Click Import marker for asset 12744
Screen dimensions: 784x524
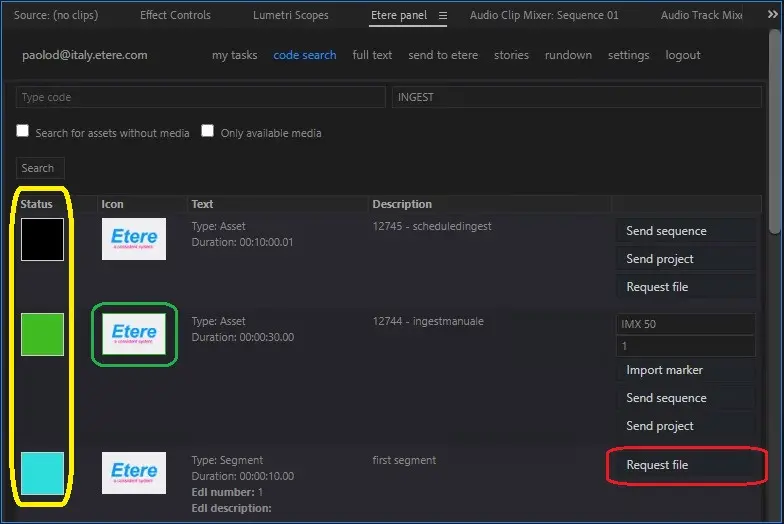pos(664,370)
